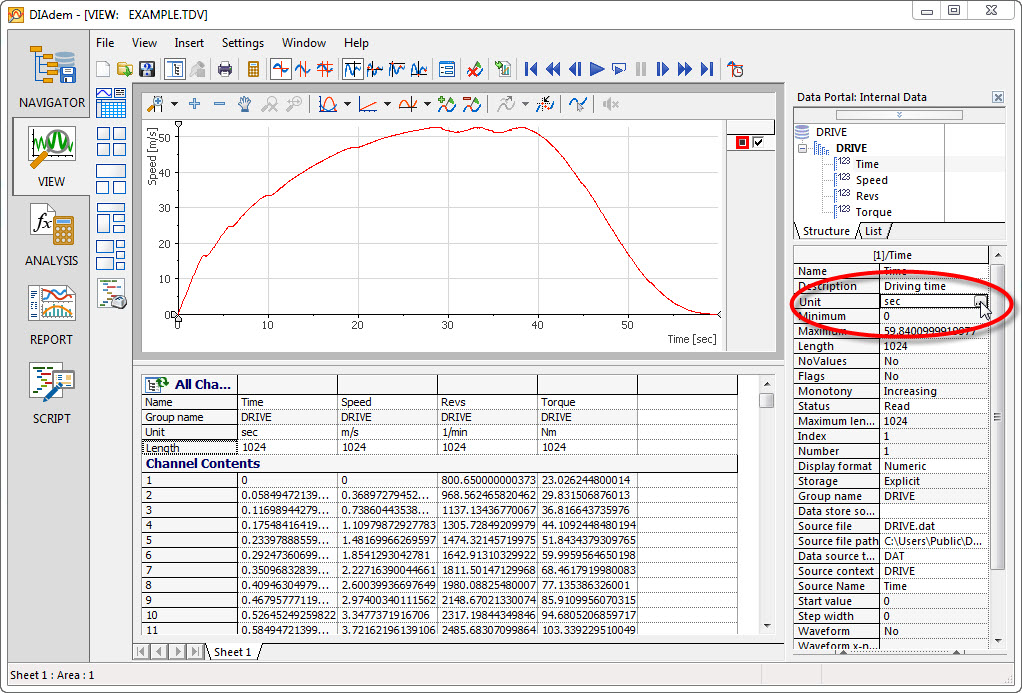Screen dimensions: 1022x693
Task: Collapse the DRIVE group tree node
Action: click(803, 148)
